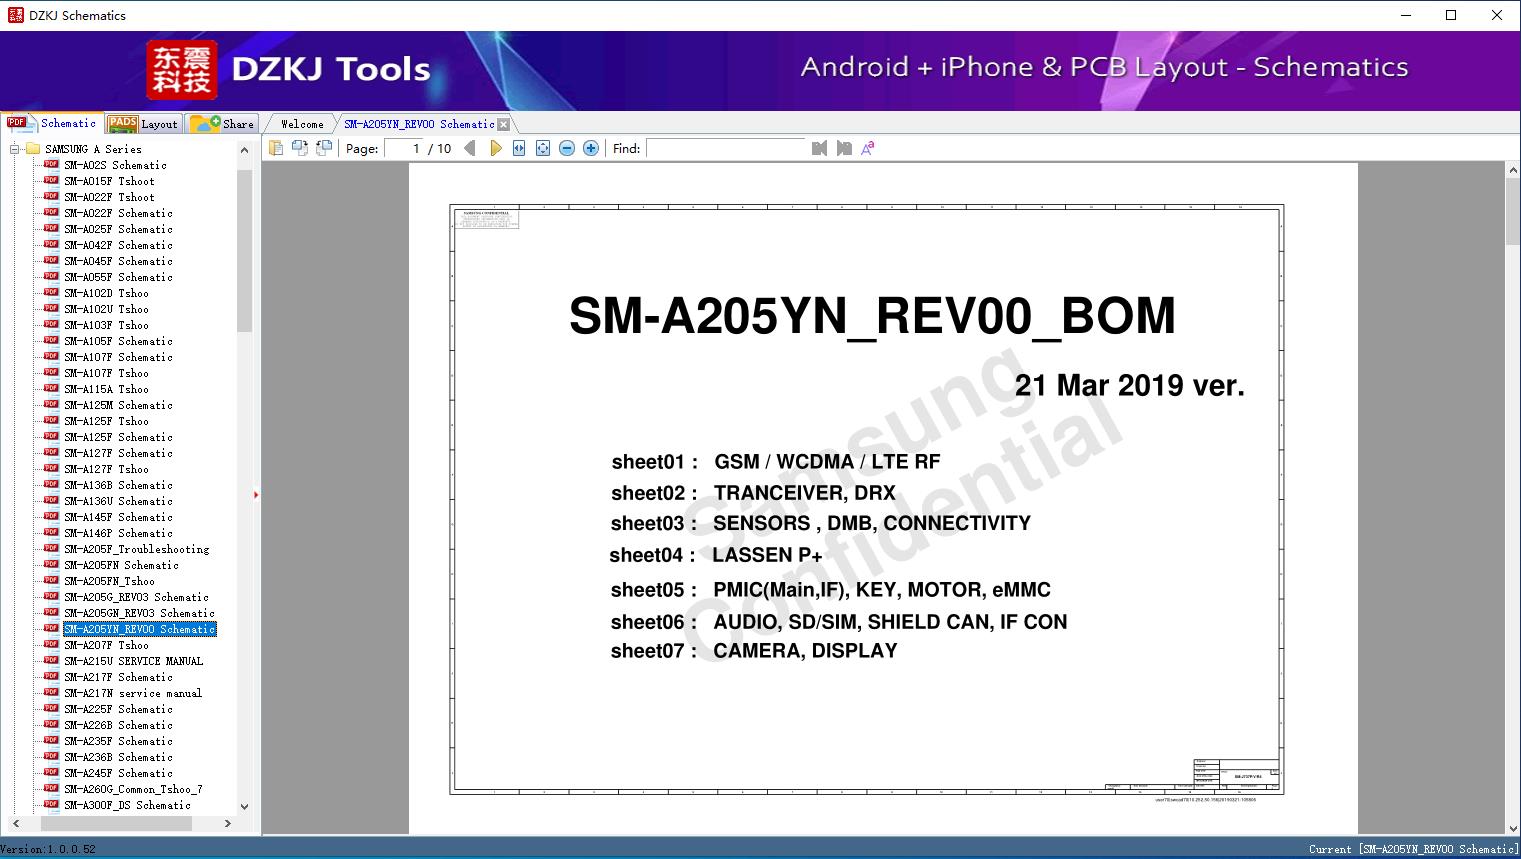Image resolution: width=1521 pixels, height=859 pixels.
Task: Click the PDF icon beside SM-A260G_Common_Tshoo_7
Action: click(52, 789)
